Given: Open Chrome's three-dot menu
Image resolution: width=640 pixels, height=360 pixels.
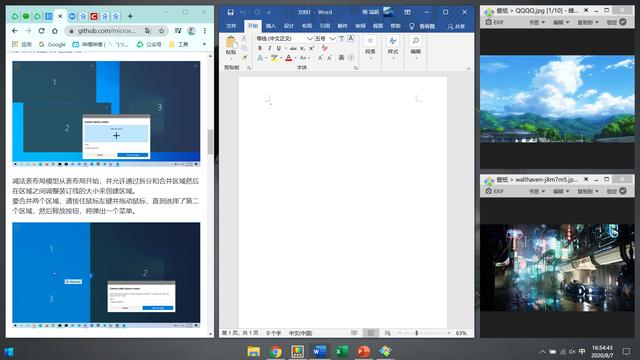Looking at the screenshot, I should point(204,31).
